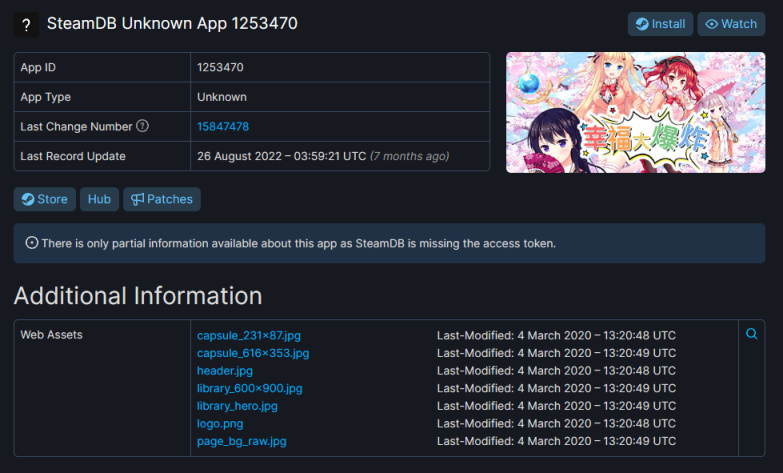Screen dimensions: 783x473
Task: Click the Additional Information heading
Action: pos(138,296)
